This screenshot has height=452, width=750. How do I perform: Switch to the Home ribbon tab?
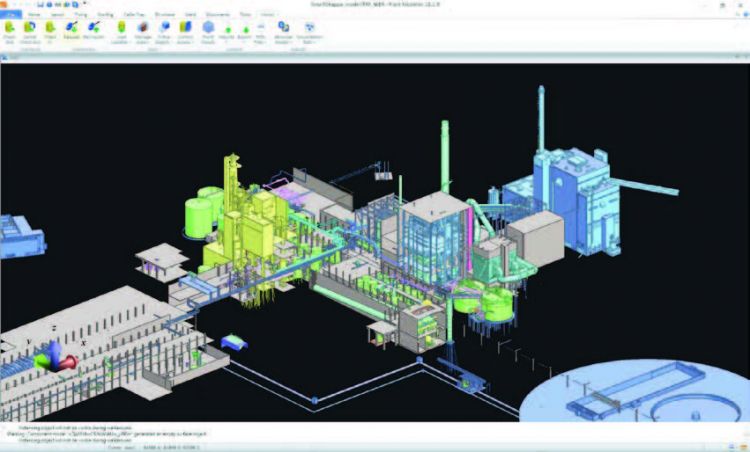click(x=33, y=14)
